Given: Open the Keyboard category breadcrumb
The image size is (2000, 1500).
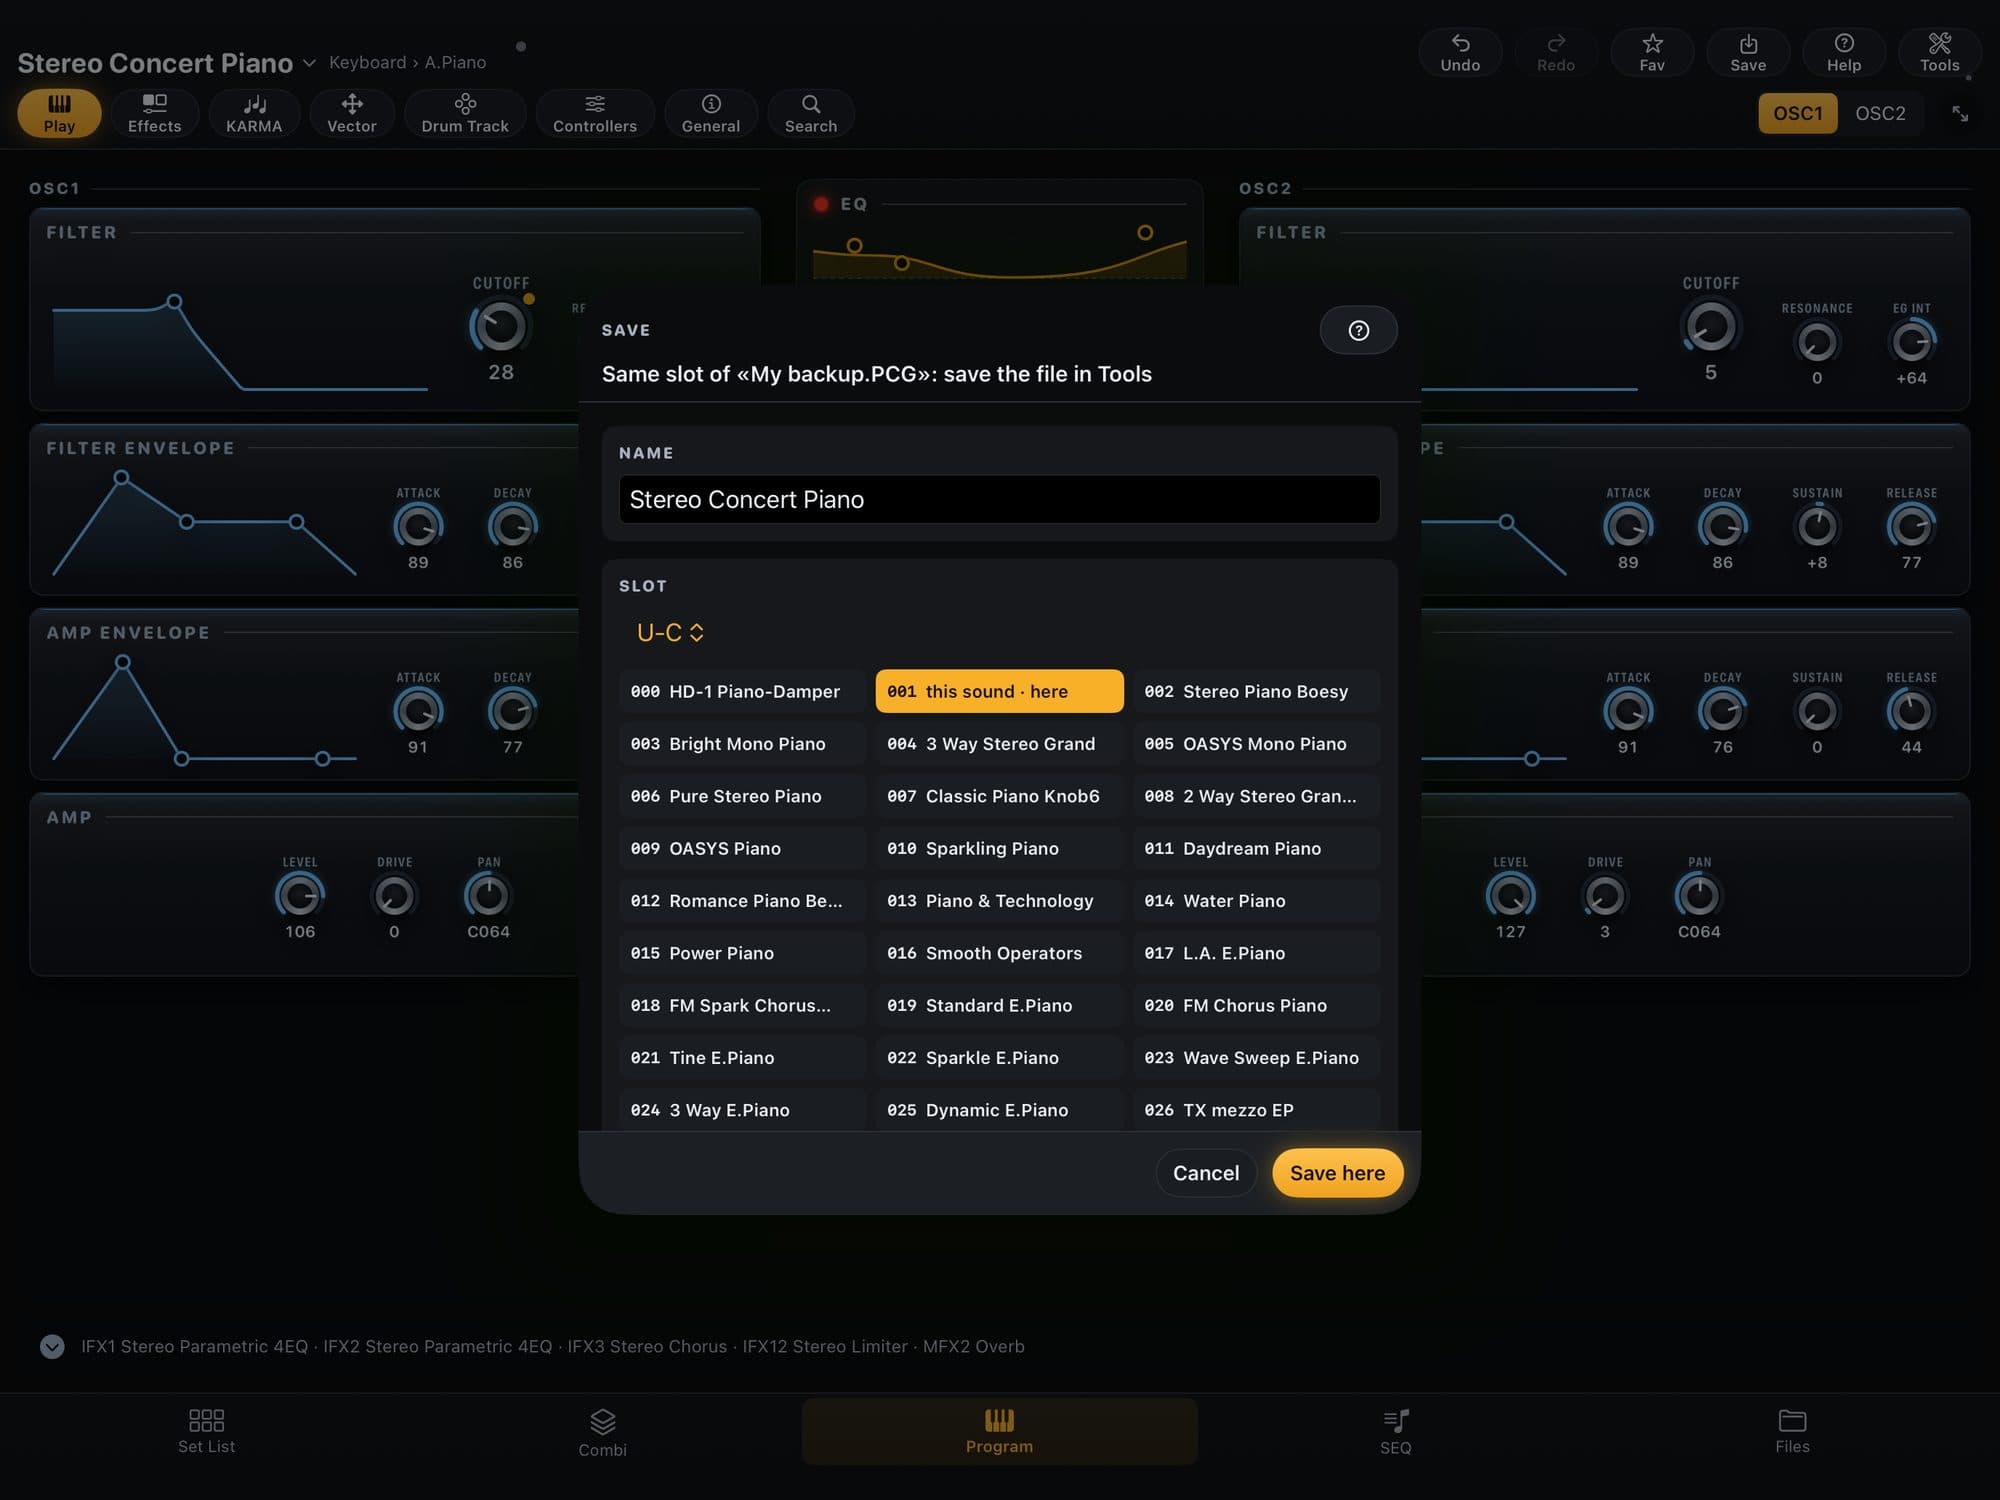Looking at the screenshot, I should 367,62.
